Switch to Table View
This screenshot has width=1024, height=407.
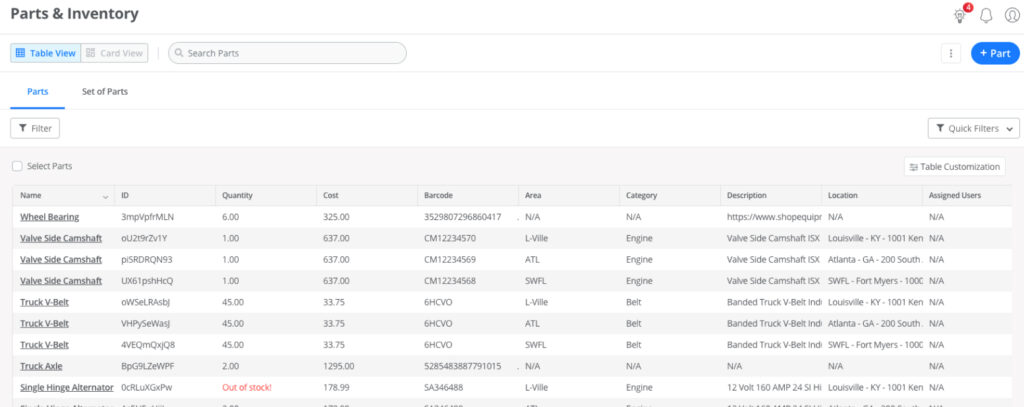click(x=45, y=53)
